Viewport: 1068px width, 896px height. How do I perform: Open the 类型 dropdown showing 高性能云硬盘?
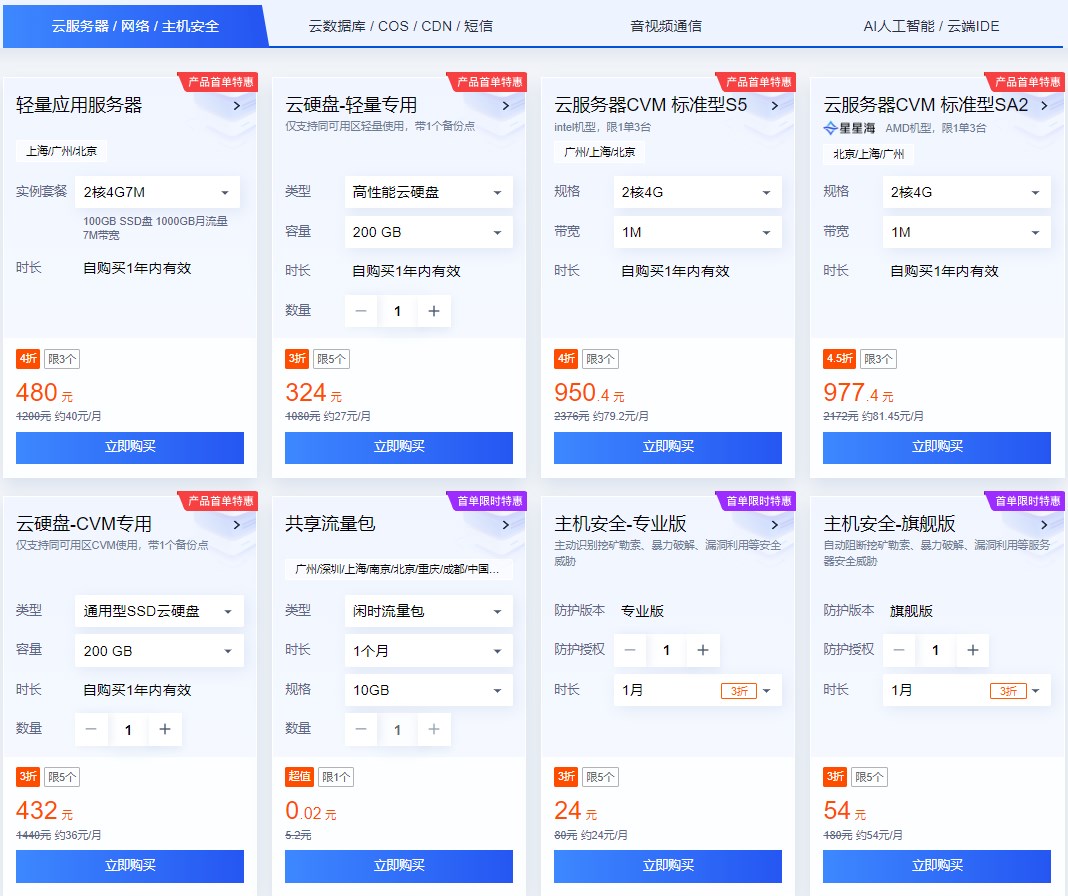(428, 192)
